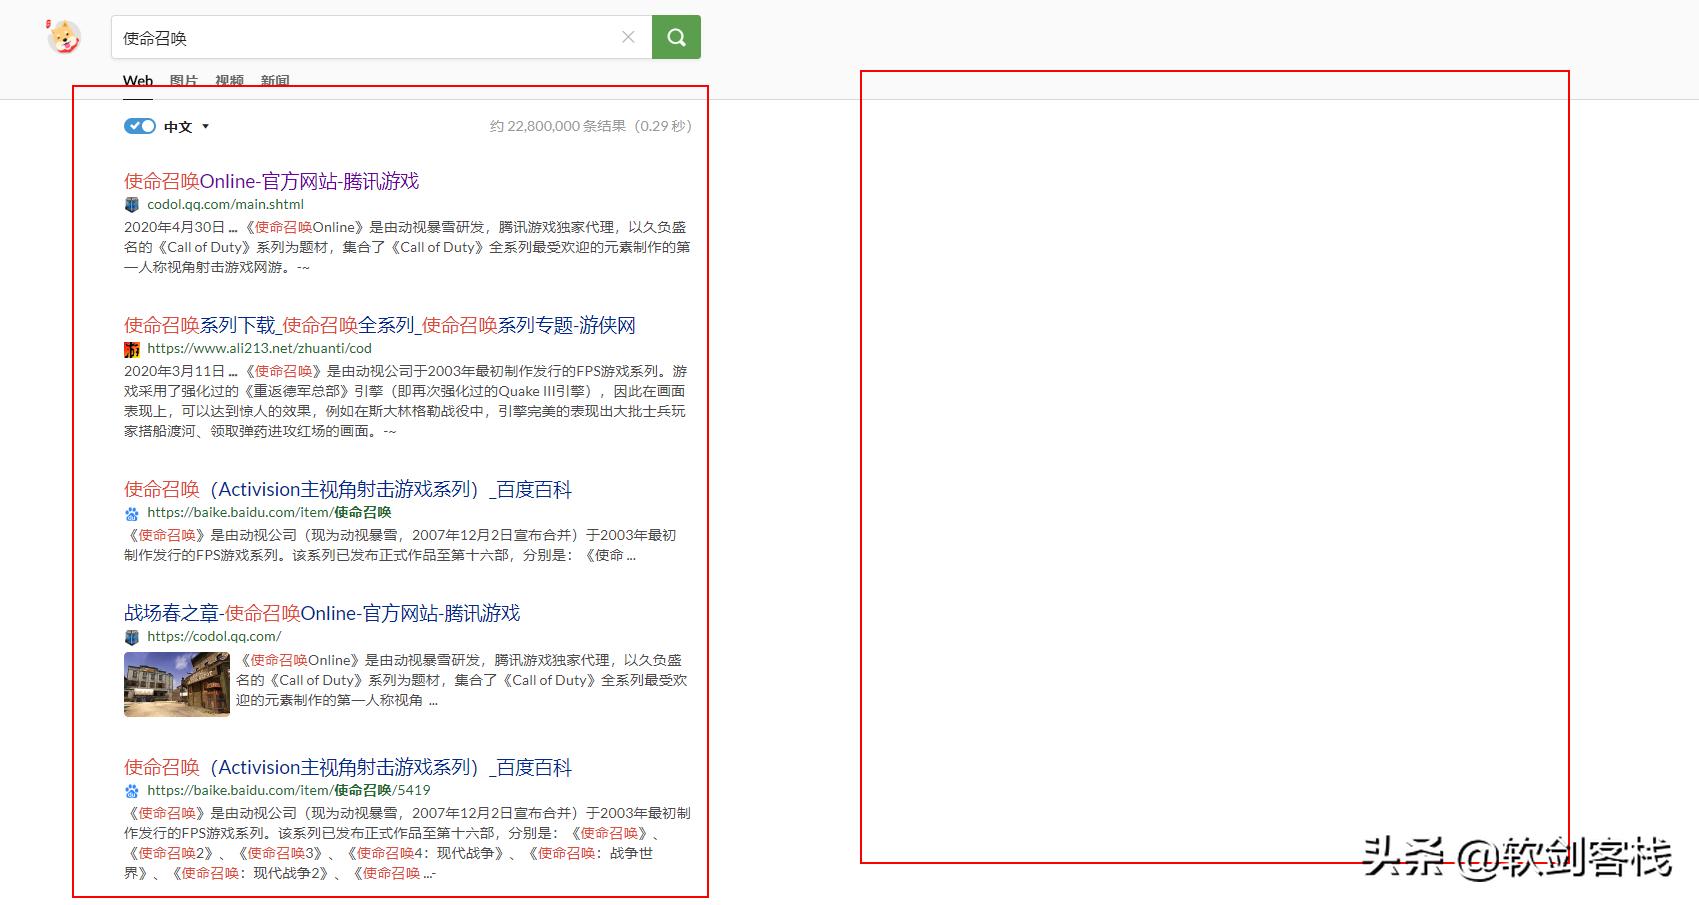Select the 新闻 tab
This screenshot has width=1699, height=905.
(x=275, y=80)
